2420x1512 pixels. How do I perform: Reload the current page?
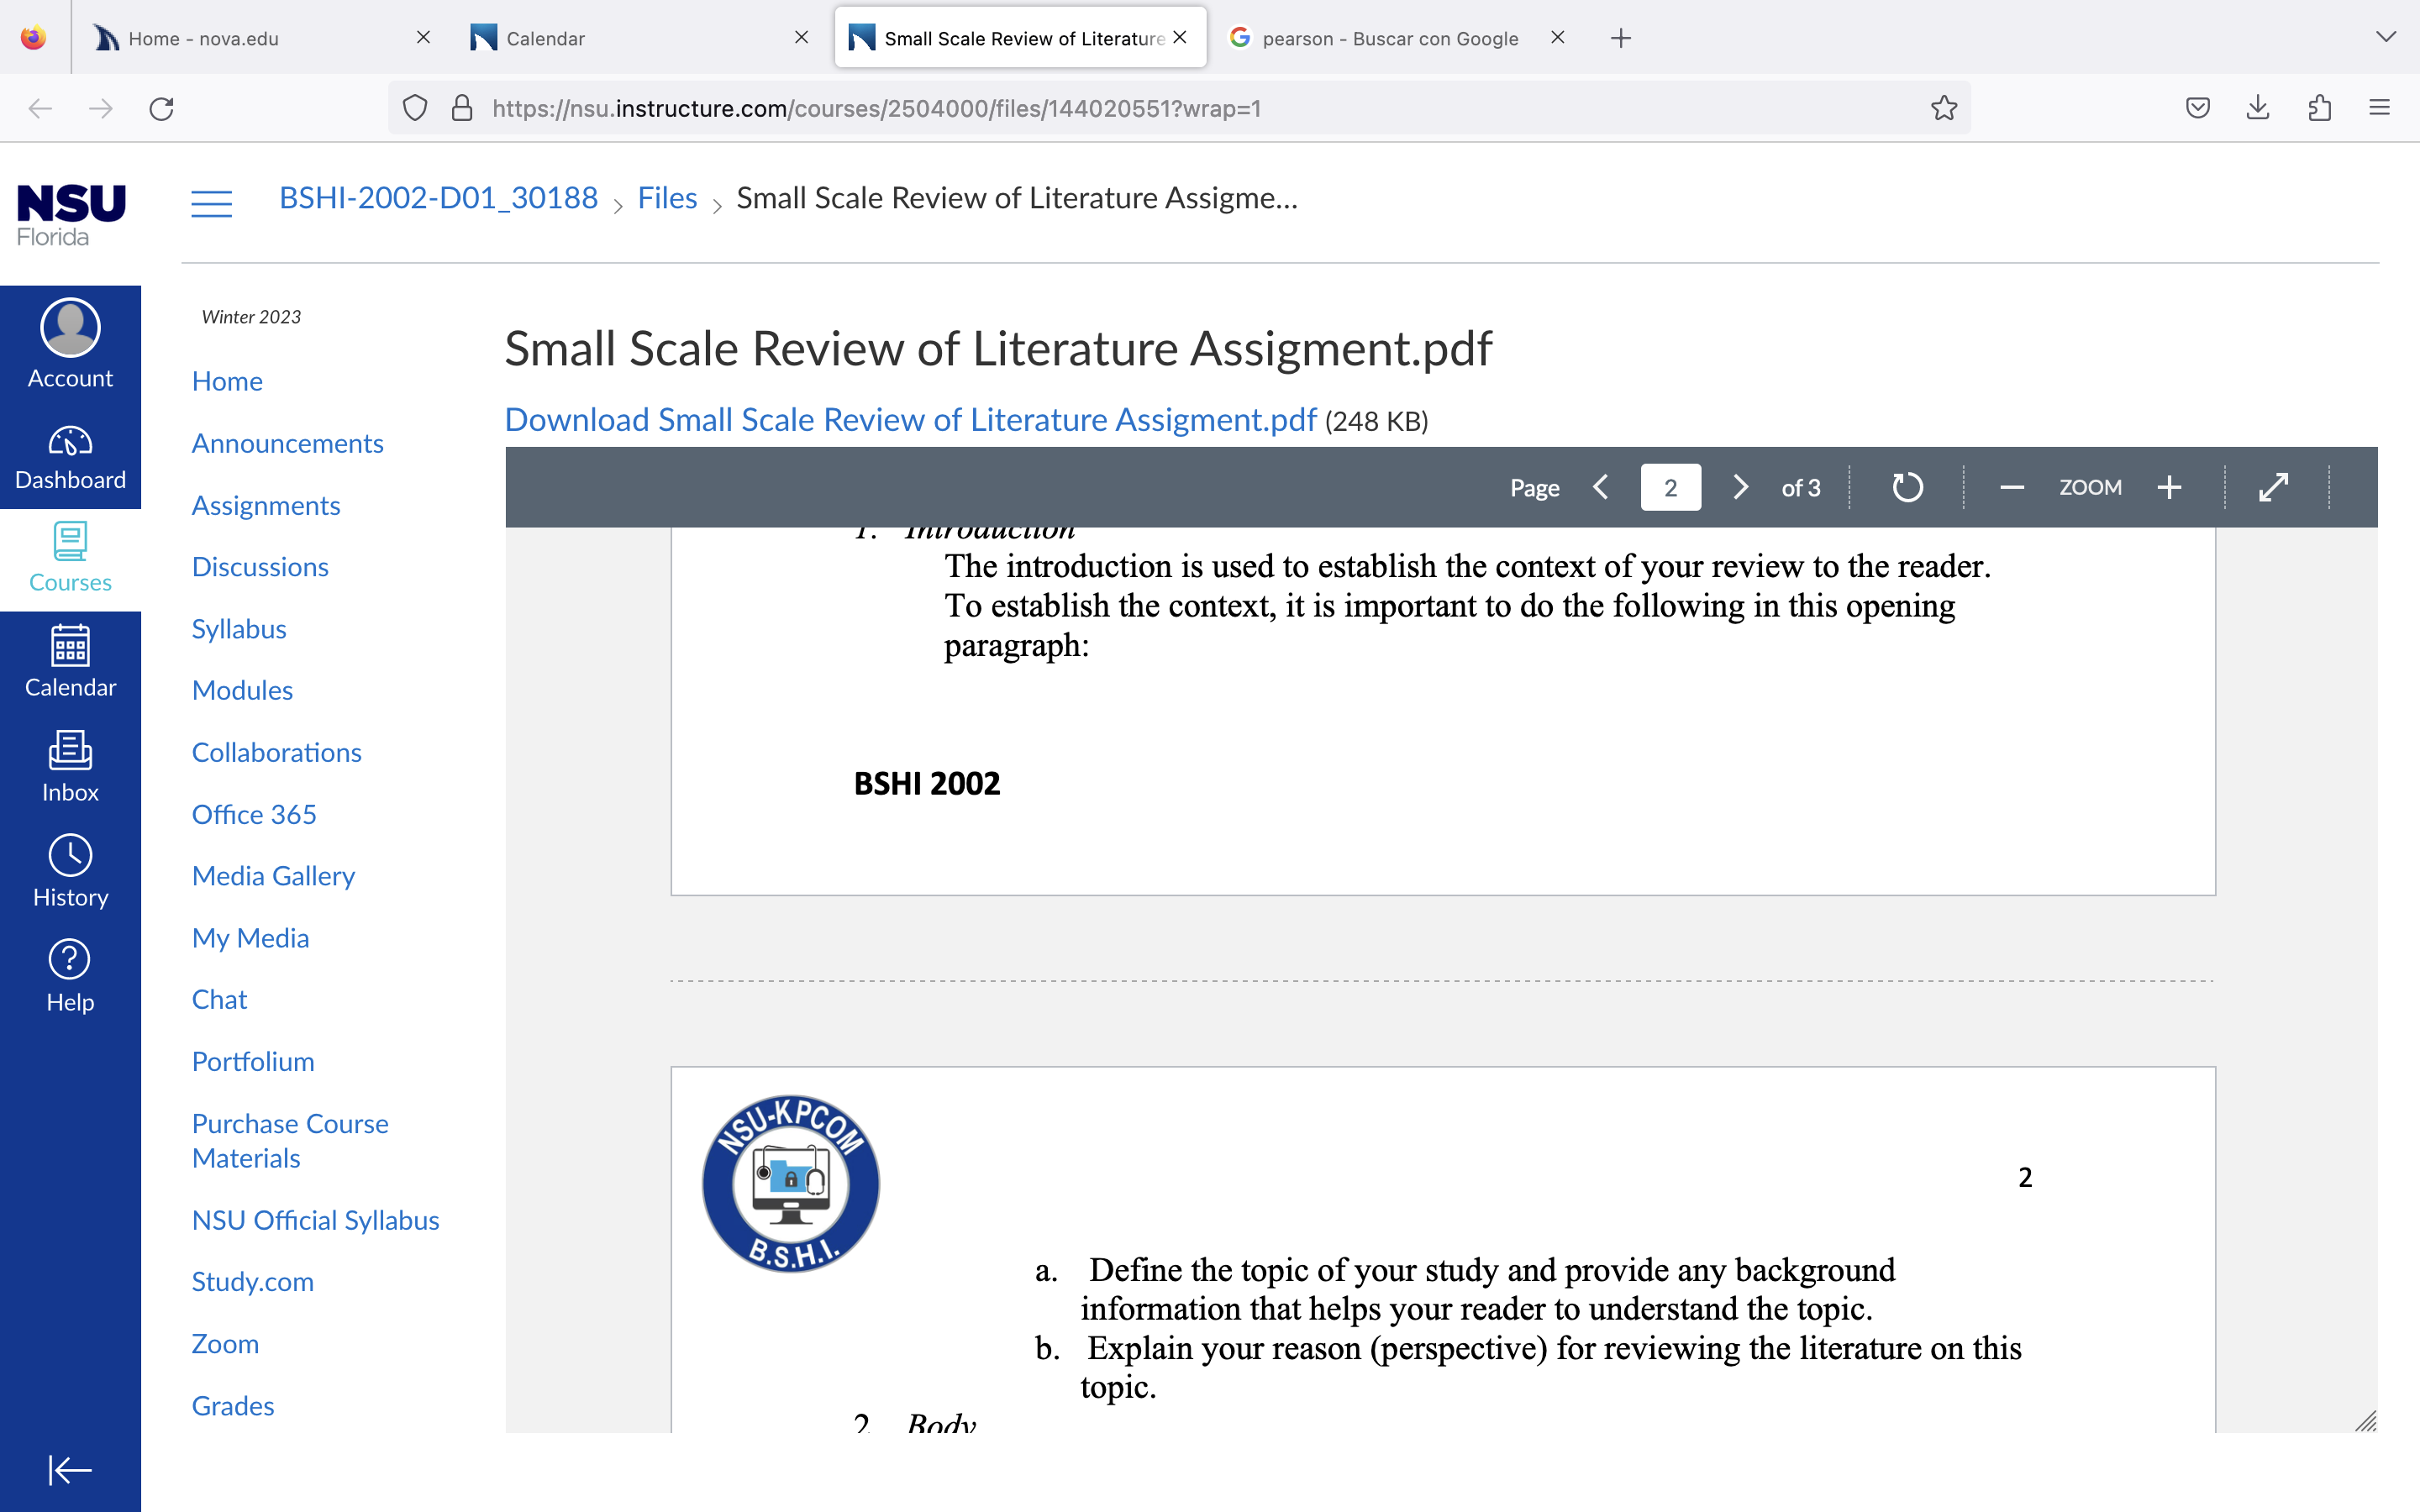tap(161, 108)
